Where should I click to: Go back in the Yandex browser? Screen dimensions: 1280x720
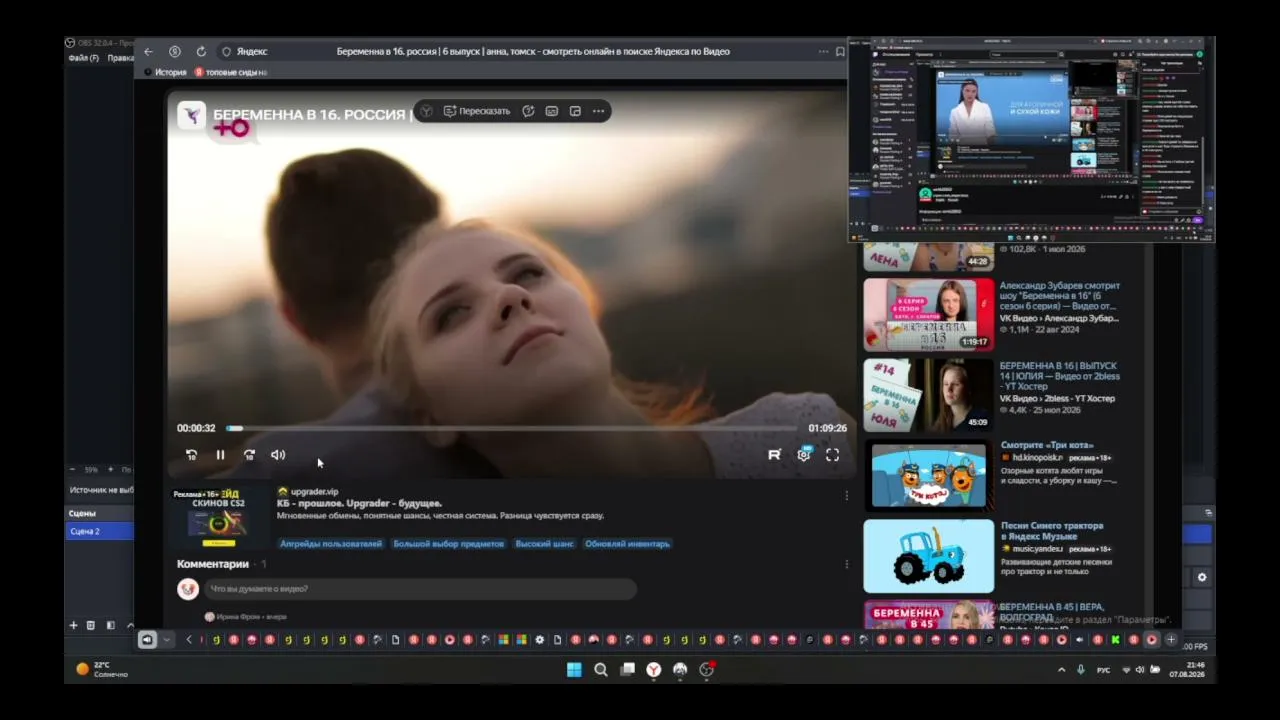148,52
